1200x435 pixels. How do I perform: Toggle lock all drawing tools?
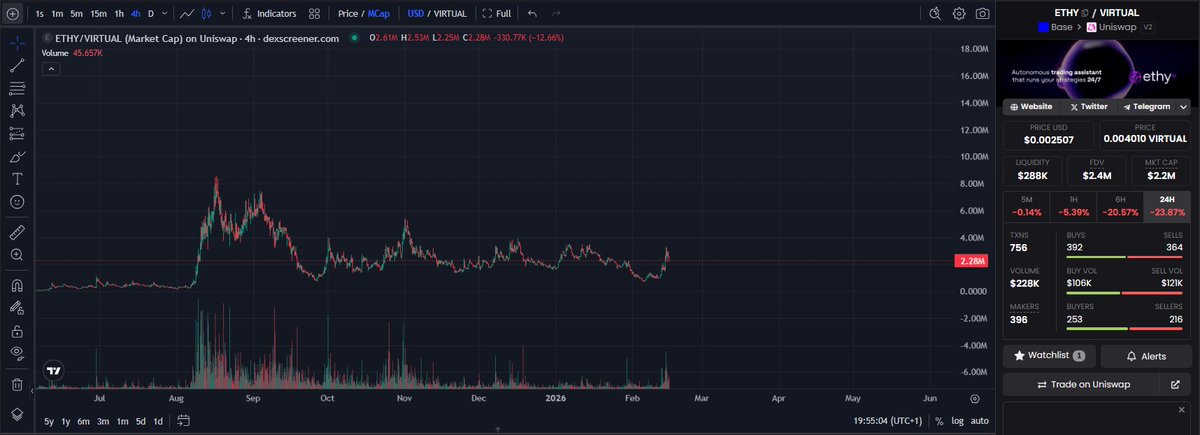coord(17,330)
